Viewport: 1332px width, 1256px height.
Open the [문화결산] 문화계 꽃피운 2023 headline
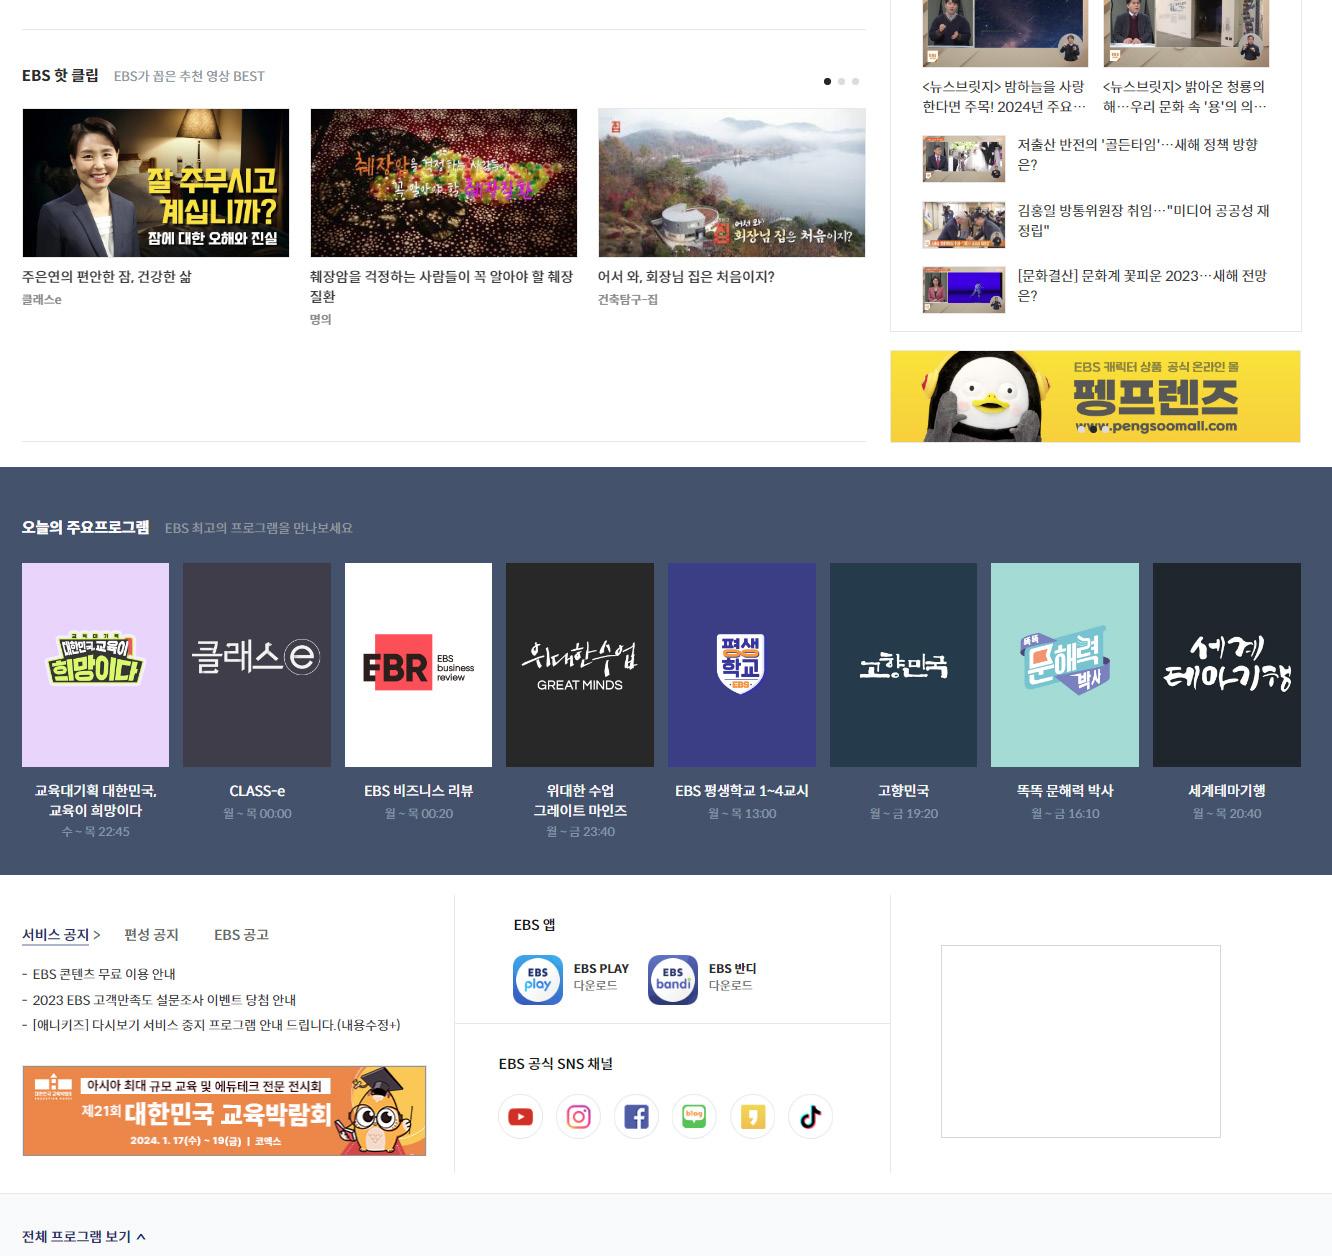(1142, 286)
